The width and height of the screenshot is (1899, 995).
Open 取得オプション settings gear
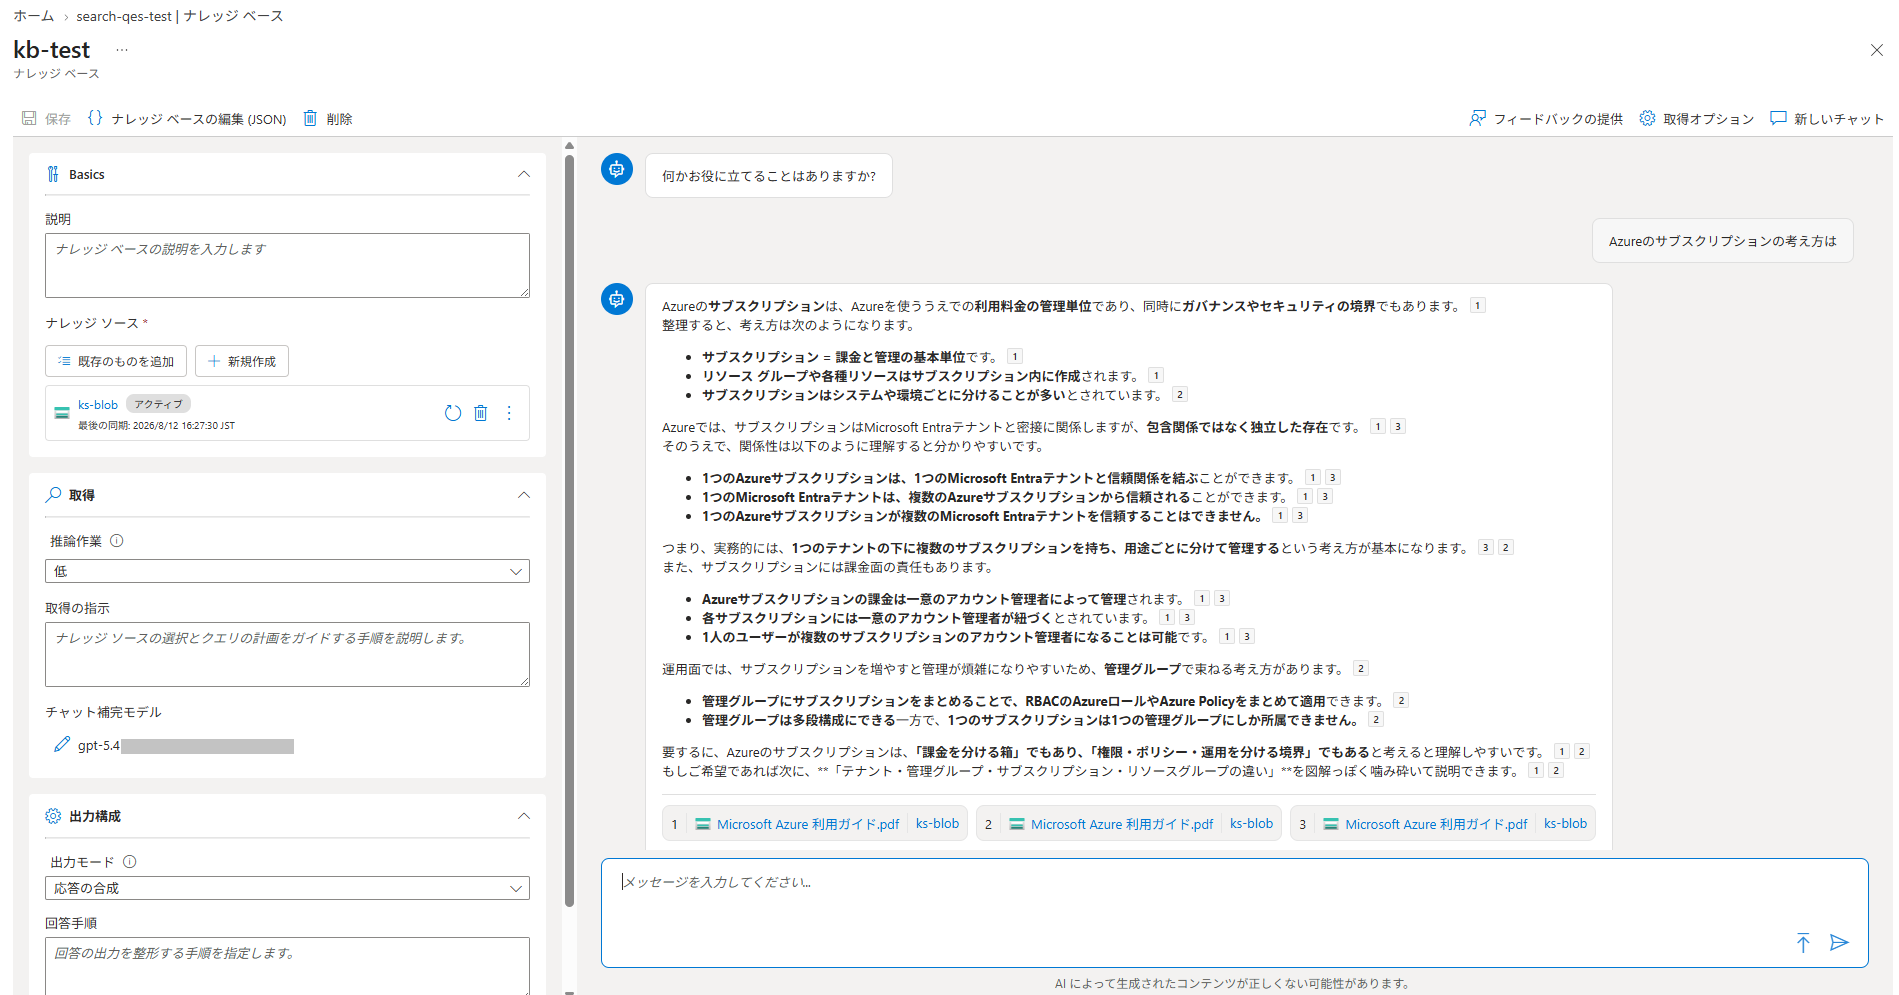1696,118
